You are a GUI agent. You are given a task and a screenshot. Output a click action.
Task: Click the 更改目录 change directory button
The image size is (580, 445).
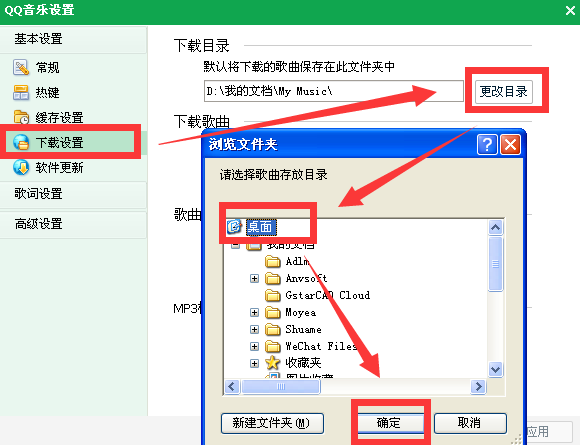point(503,91)
